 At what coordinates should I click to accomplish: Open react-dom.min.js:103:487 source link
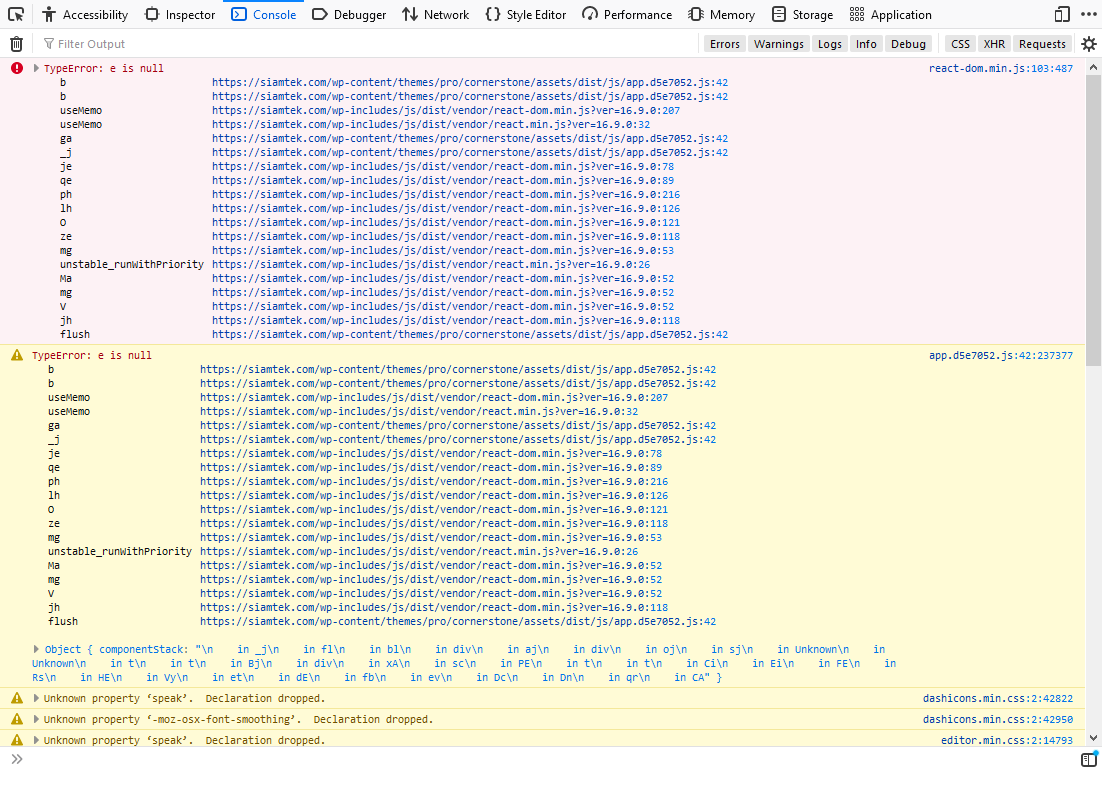click(x=1001, y=68)
